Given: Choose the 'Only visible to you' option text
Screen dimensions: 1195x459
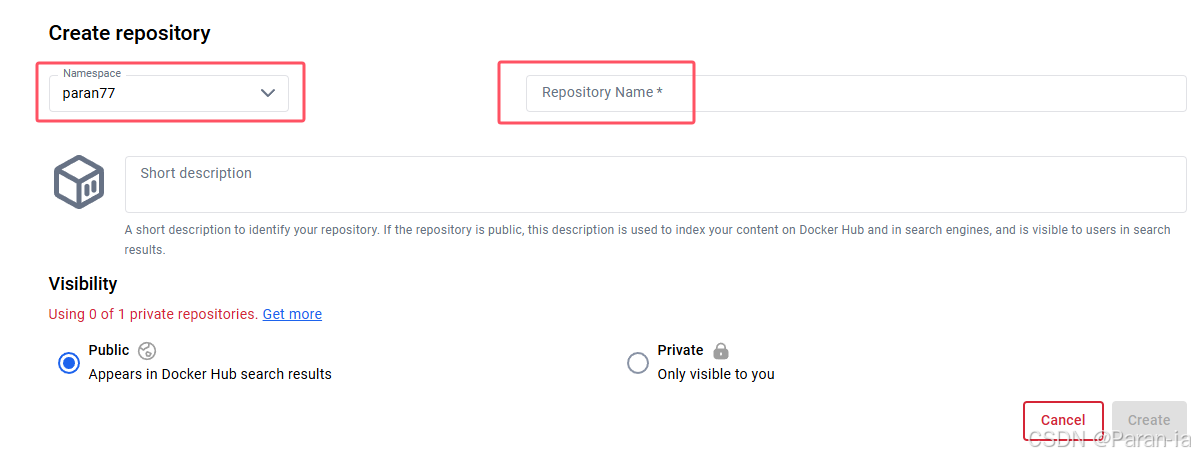Looking at the screenshot, I should [x=716, y=374].
